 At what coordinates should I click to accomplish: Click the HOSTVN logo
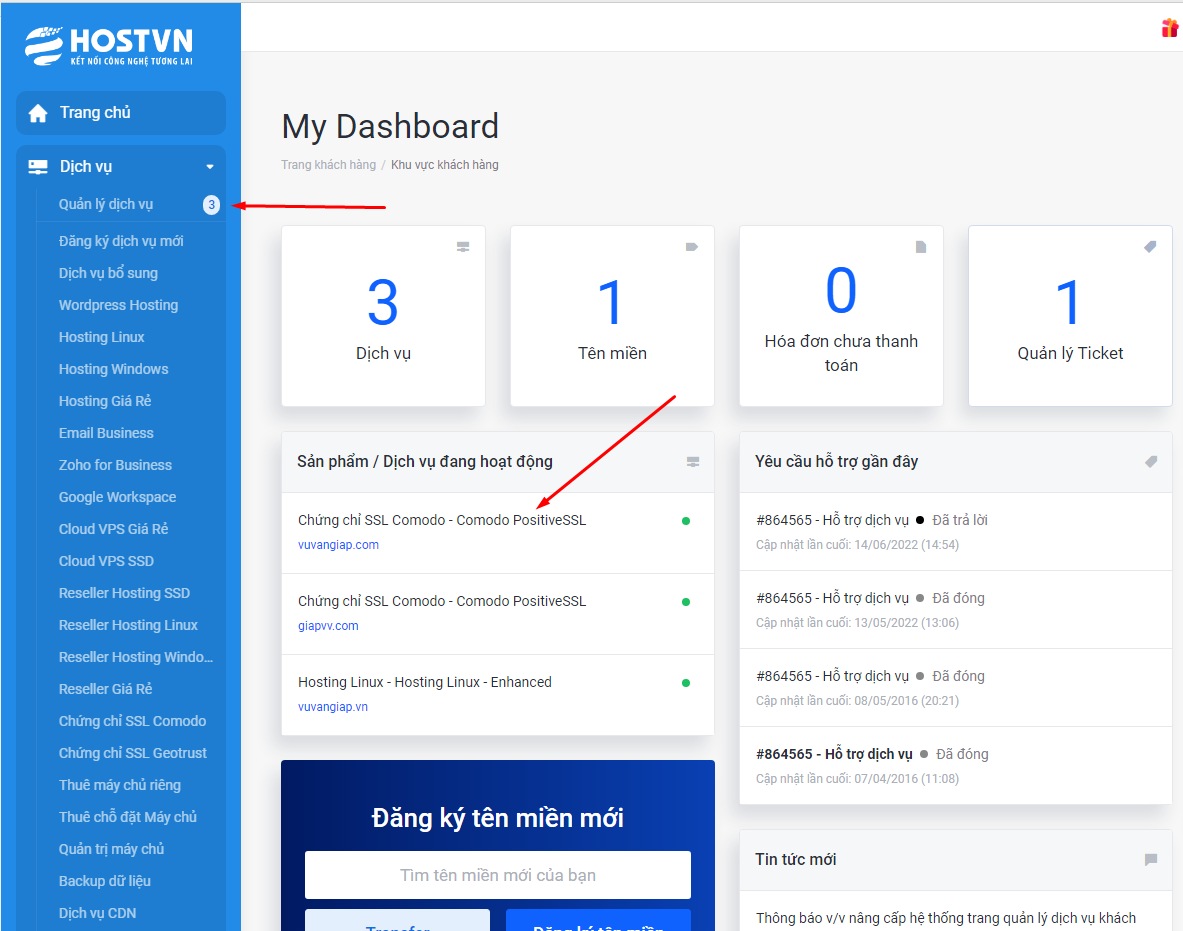tap(109, 45)
